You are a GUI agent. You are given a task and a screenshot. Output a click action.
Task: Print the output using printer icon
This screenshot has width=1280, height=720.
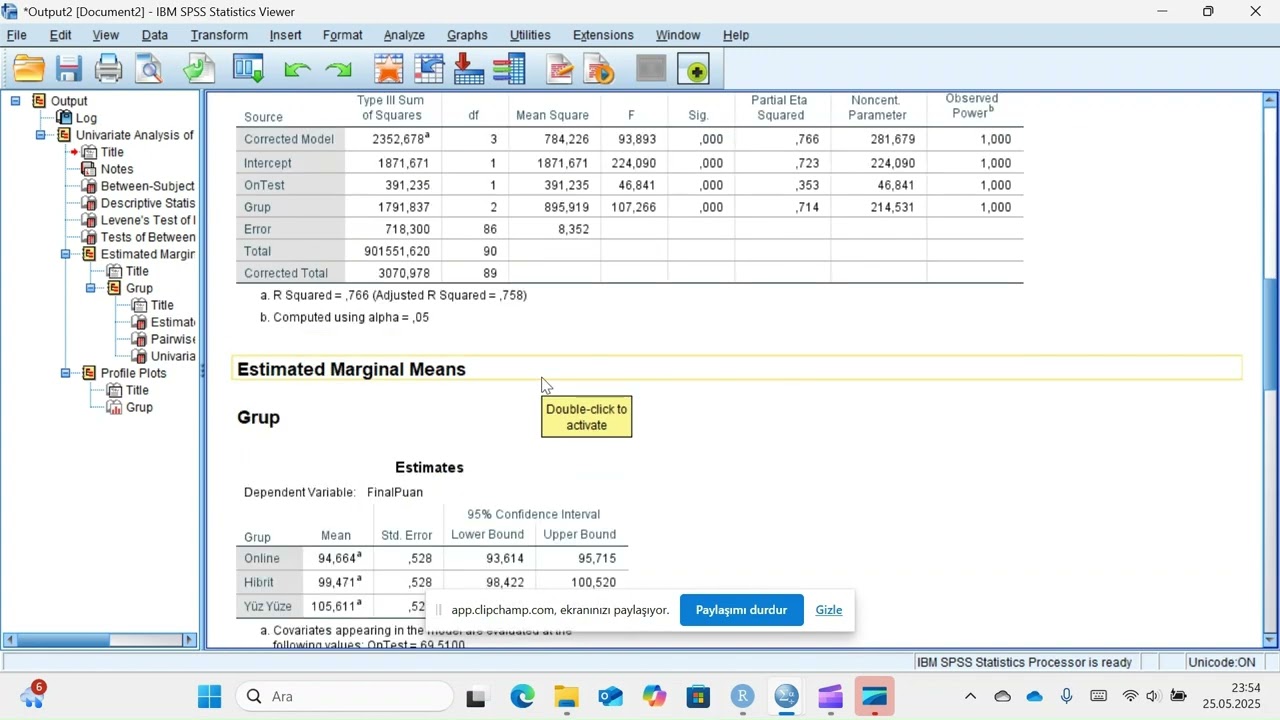coord(108,69)
